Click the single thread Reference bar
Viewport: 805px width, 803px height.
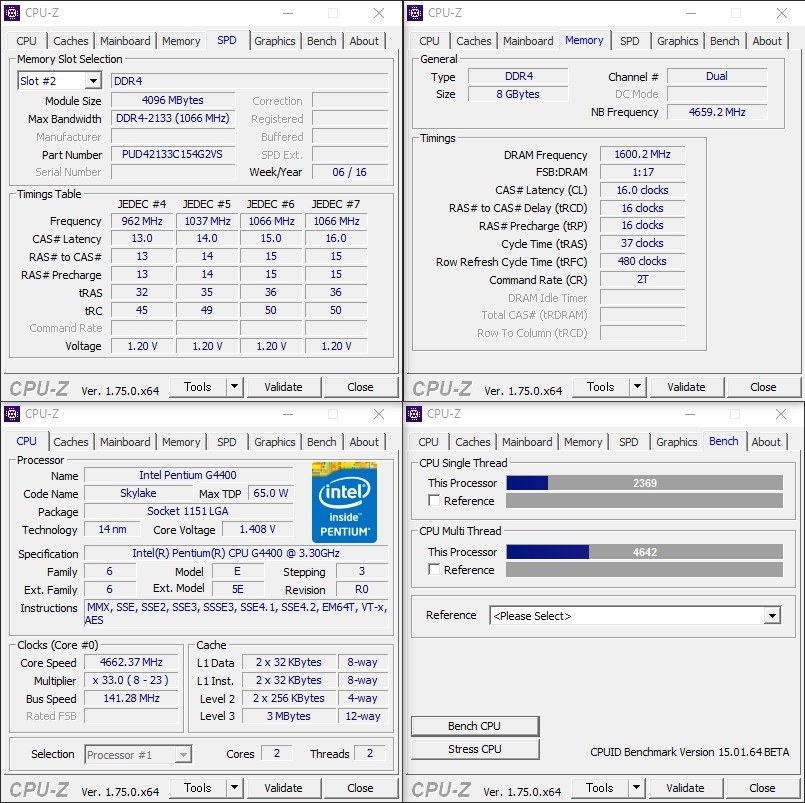(x=644, y=501)
